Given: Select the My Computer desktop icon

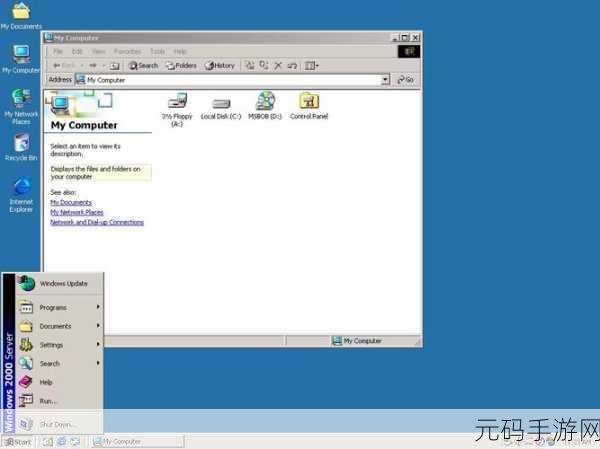Looking at the screenshot, I should (x=21, y=59).
